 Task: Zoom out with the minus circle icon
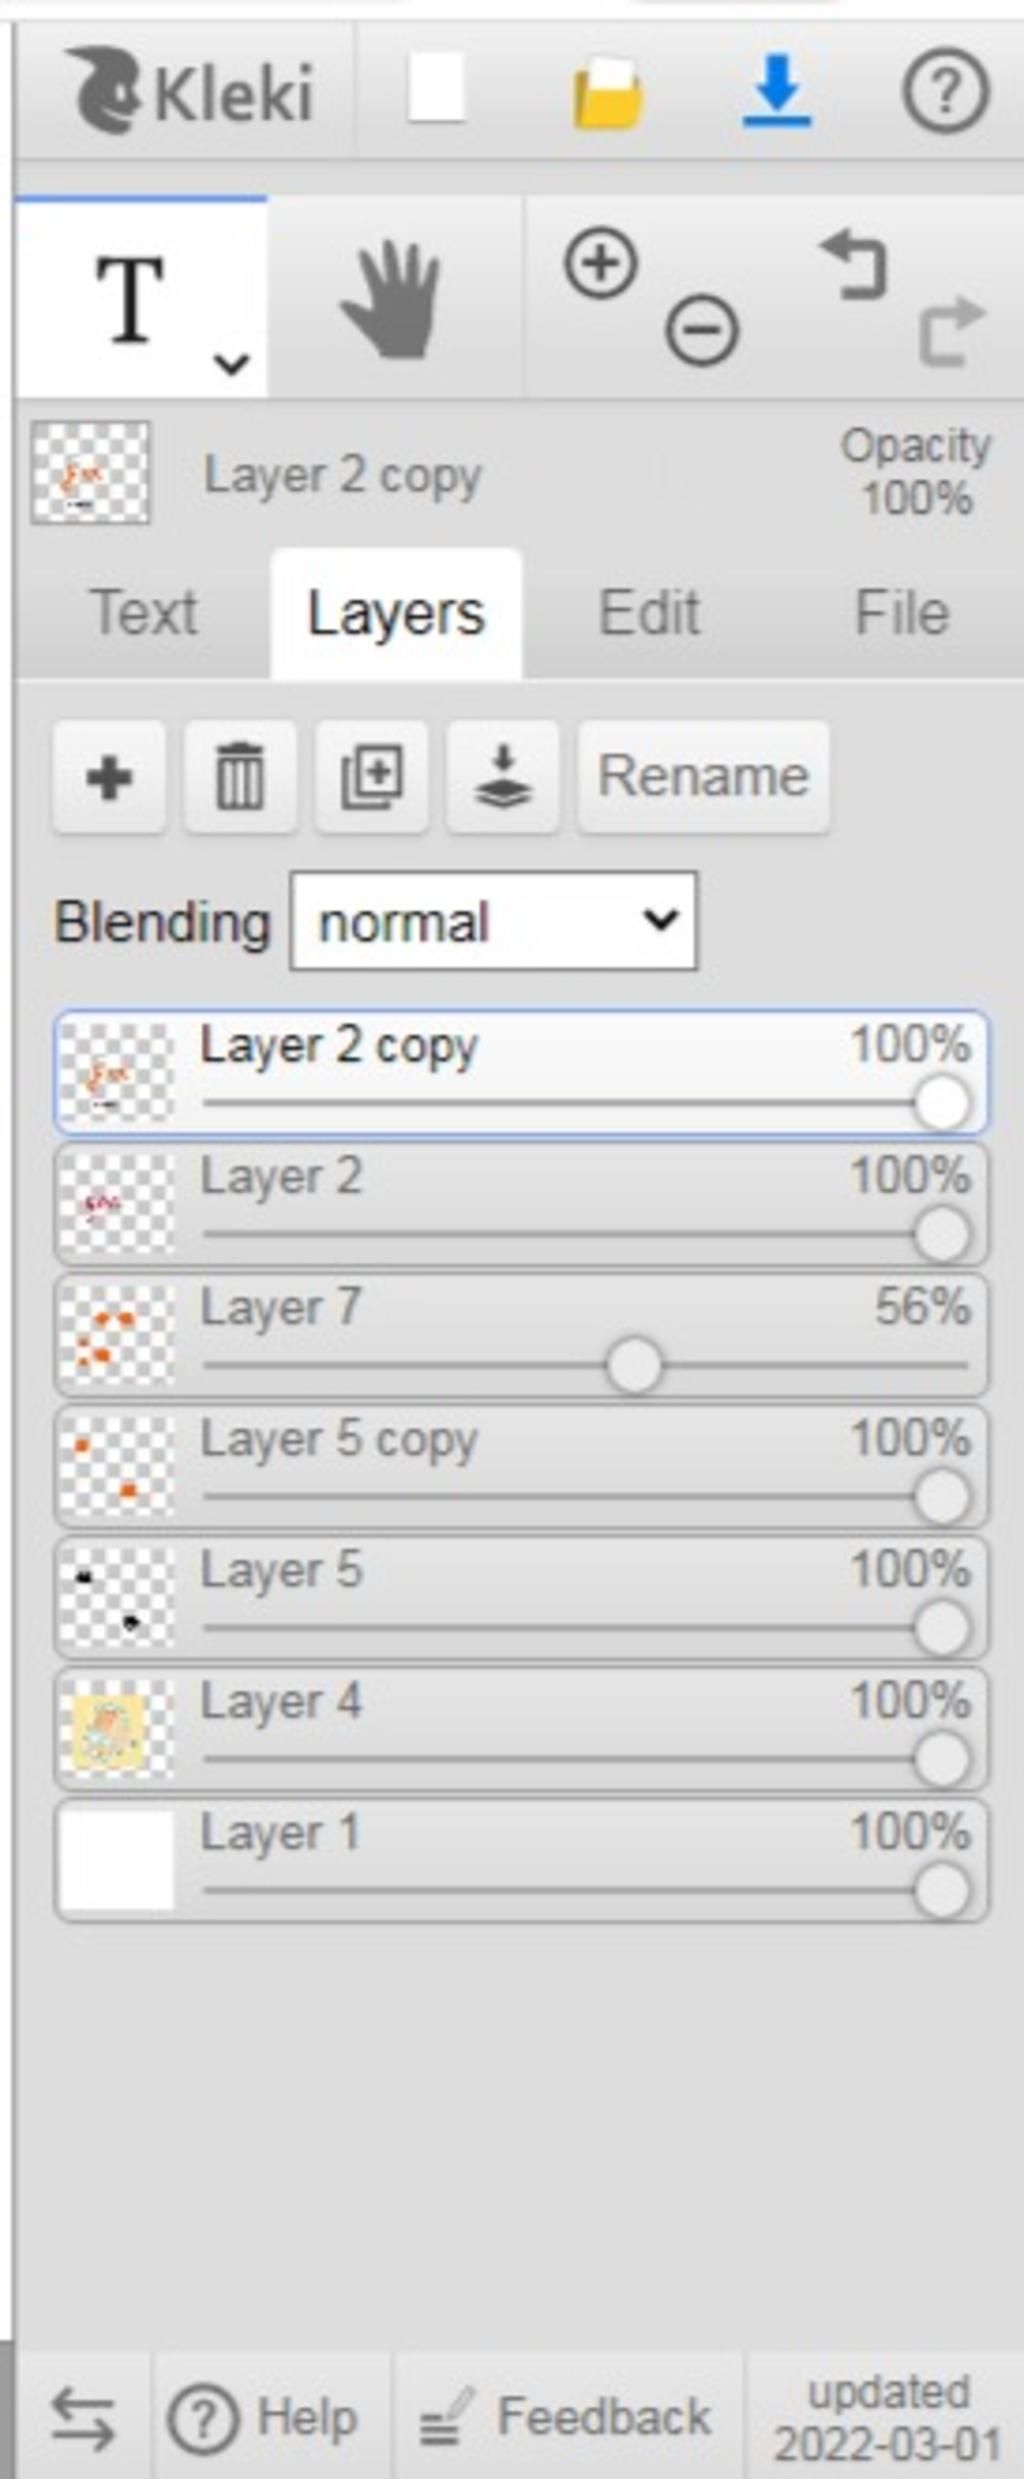(702, 330)
